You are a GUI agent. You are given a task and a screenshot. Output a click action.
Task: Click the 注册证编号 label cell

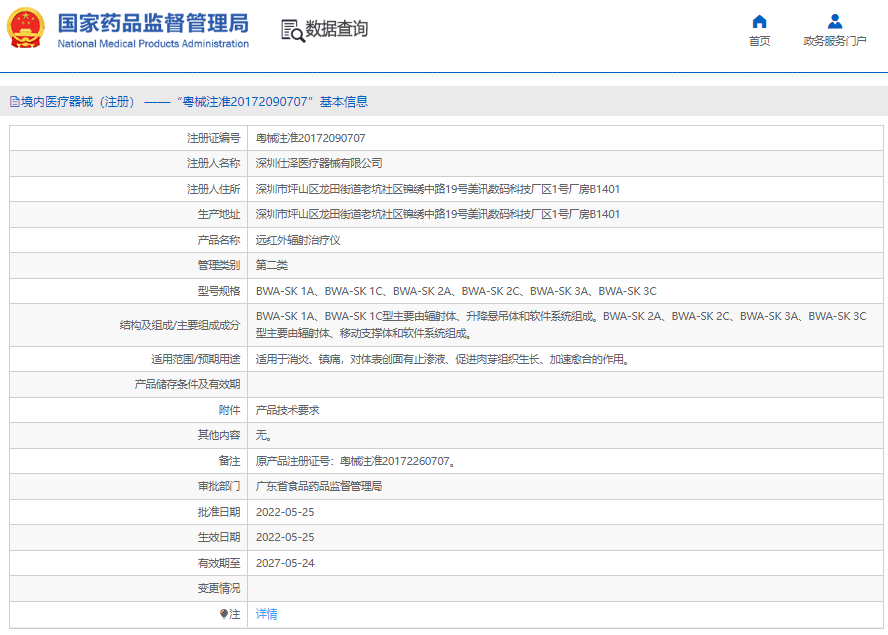pos(129,138)
